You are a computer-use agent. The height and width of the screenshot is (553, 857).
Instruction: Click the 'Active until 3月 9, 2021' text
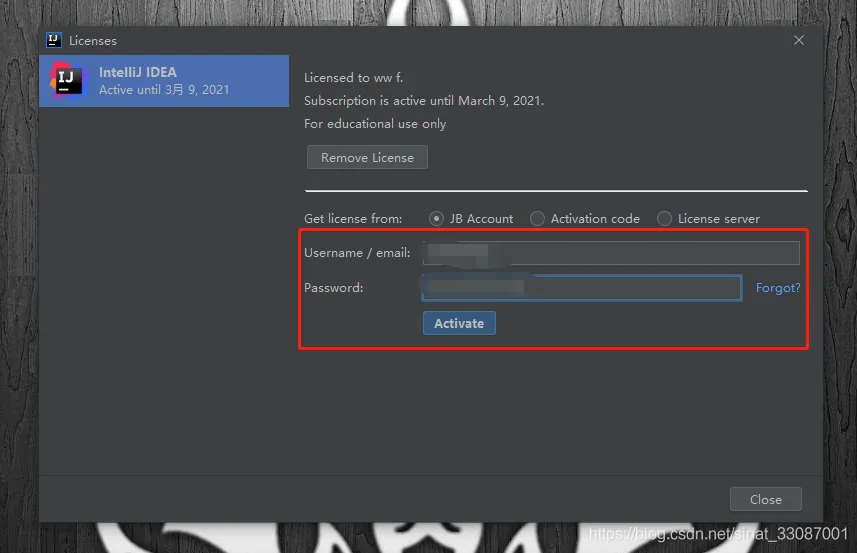pos(164,90)
